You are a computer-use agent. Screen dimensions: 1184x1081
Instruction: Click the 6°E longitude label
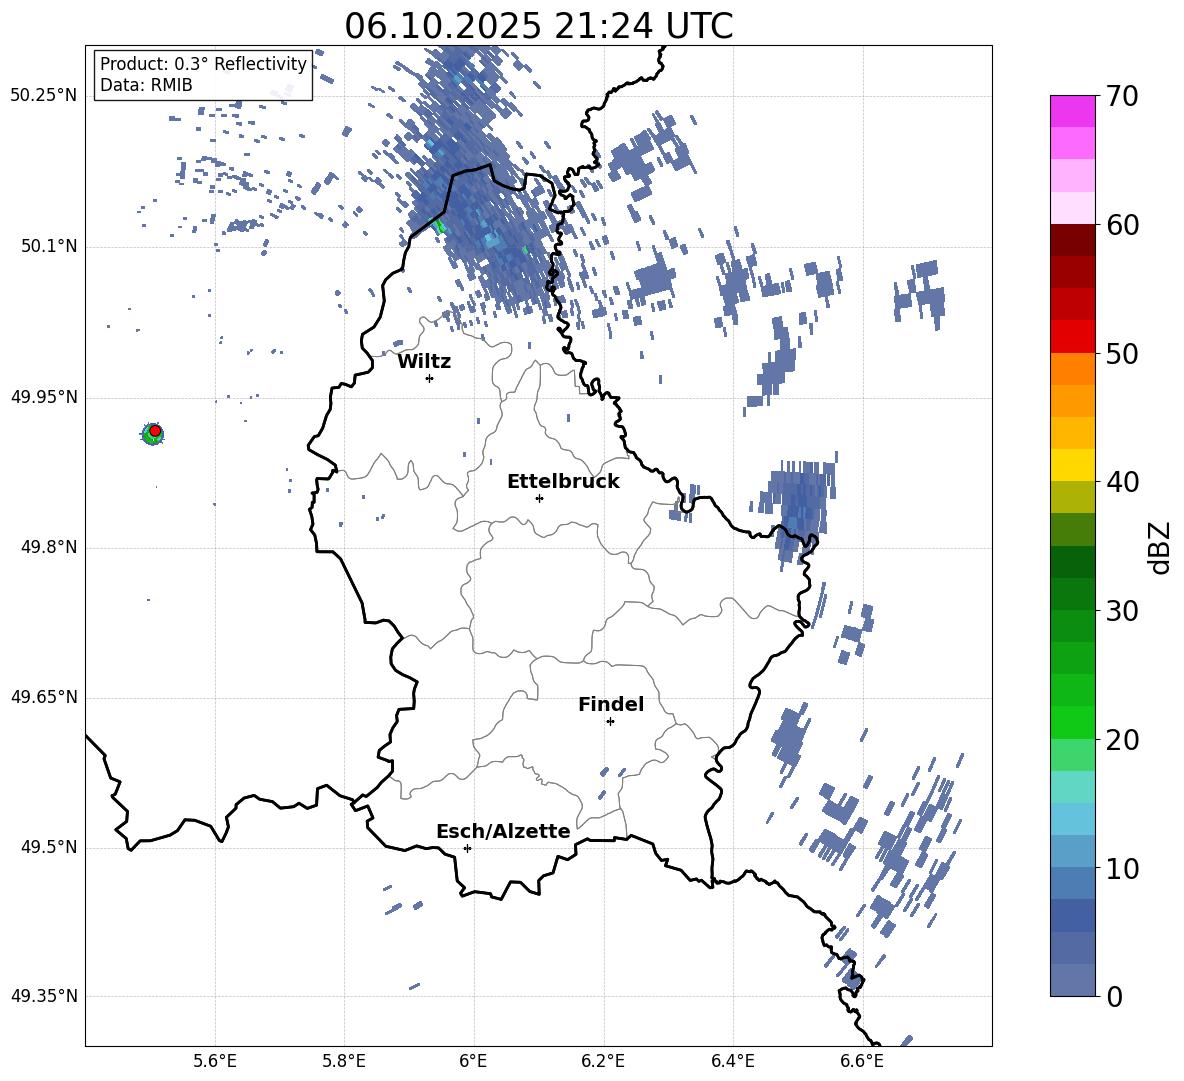pos(473,1061)
